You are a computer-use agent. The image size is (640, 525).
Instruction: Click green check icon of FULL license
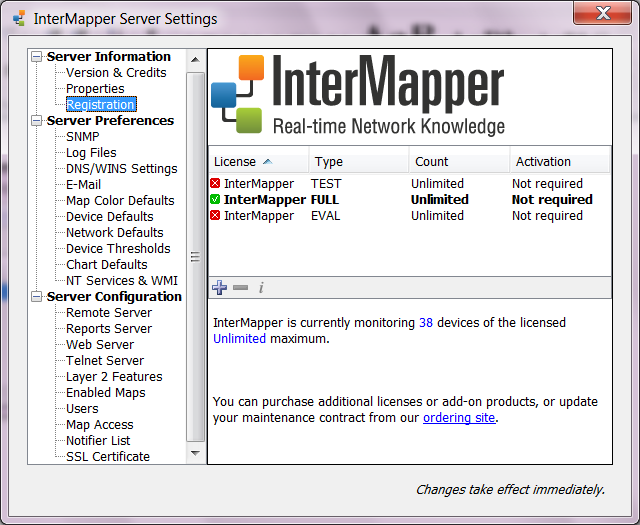click(x=215, y=200)
